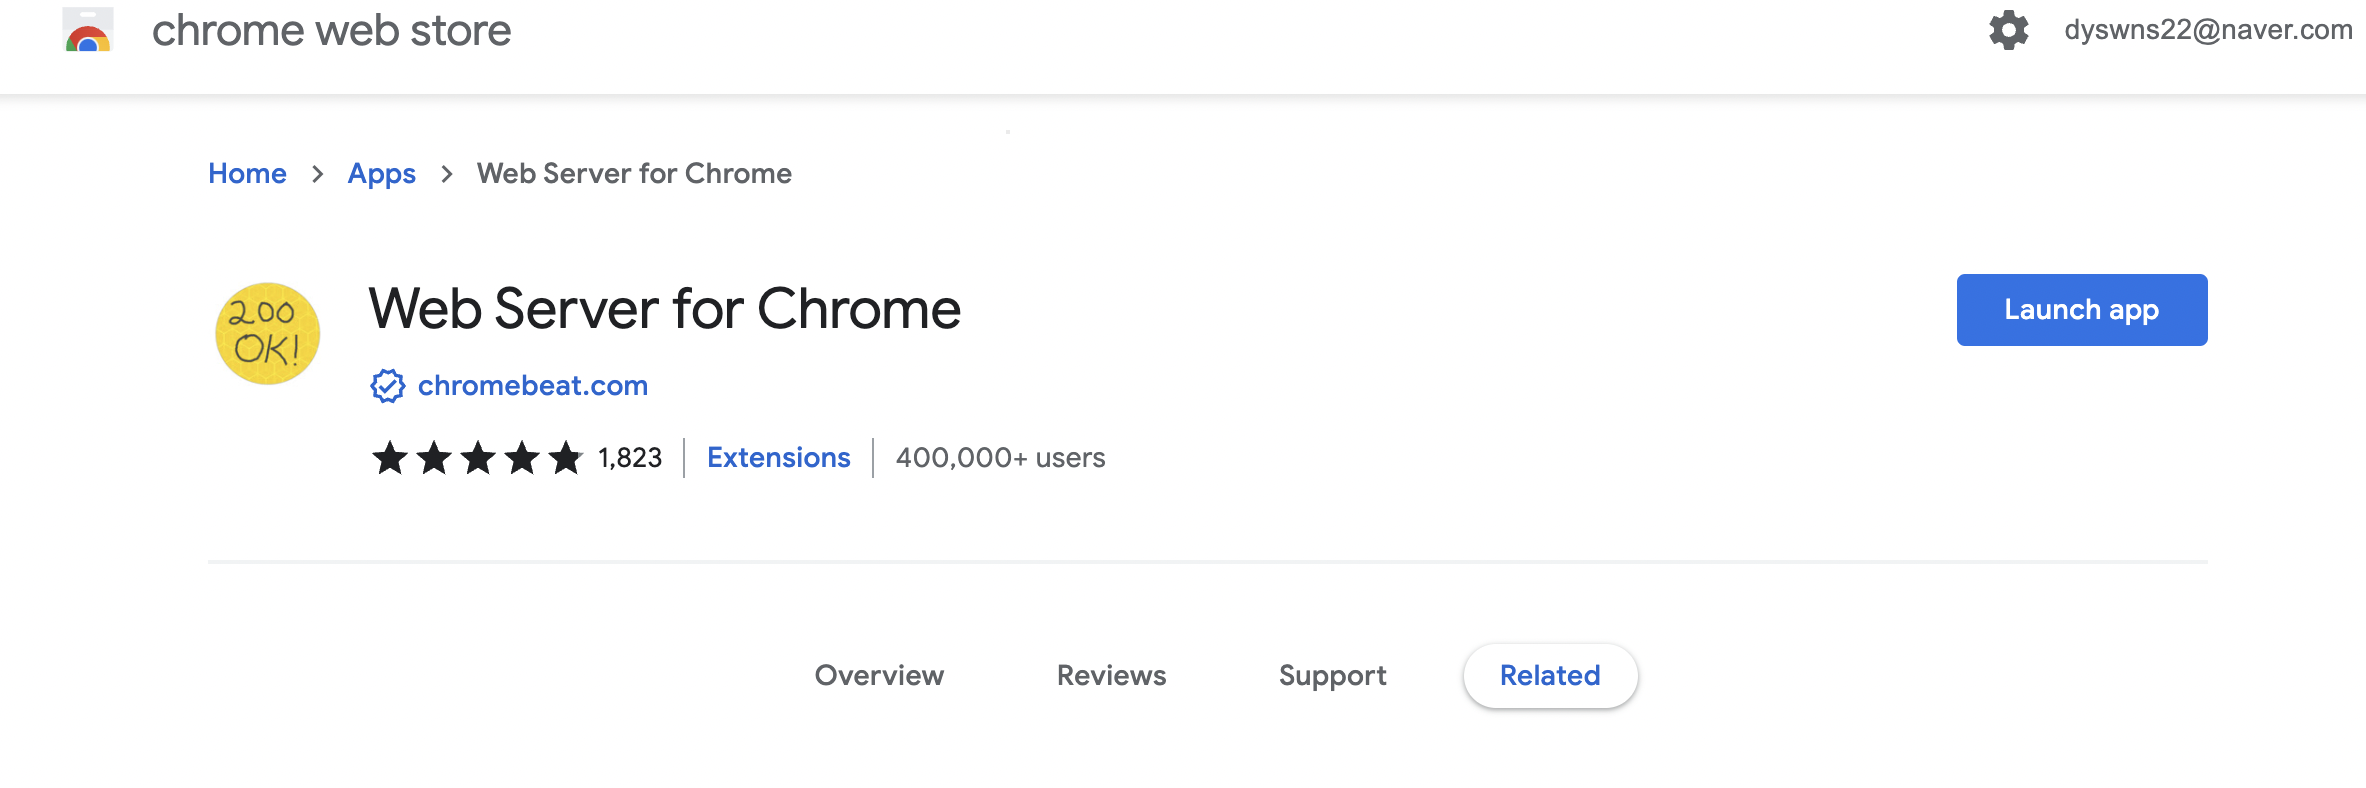Open settings via the gear icon
This screenshot has width=2366, height=788.
point(2009,30)
